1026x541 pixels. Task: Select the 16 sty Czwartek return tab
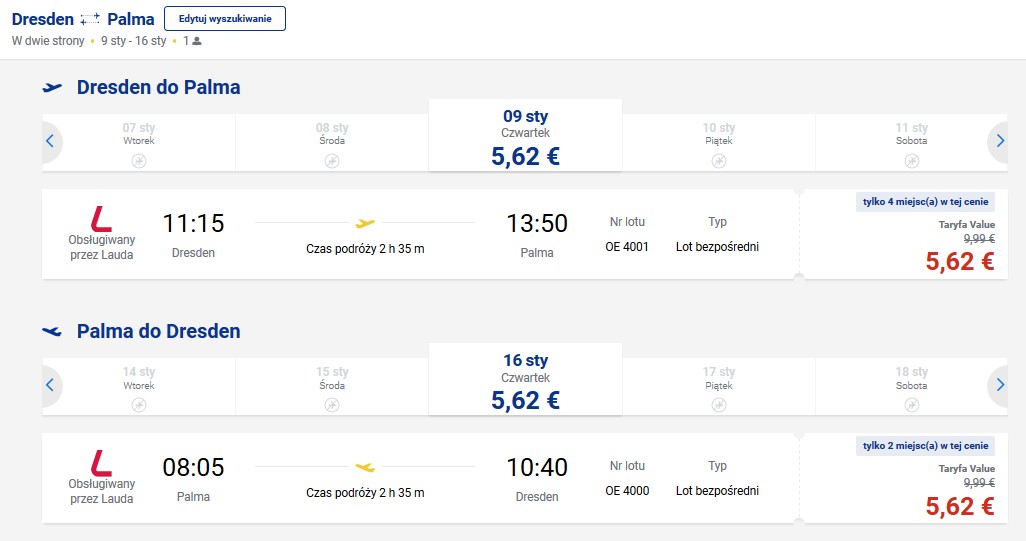pyautogui.click(x=525, y=379)
